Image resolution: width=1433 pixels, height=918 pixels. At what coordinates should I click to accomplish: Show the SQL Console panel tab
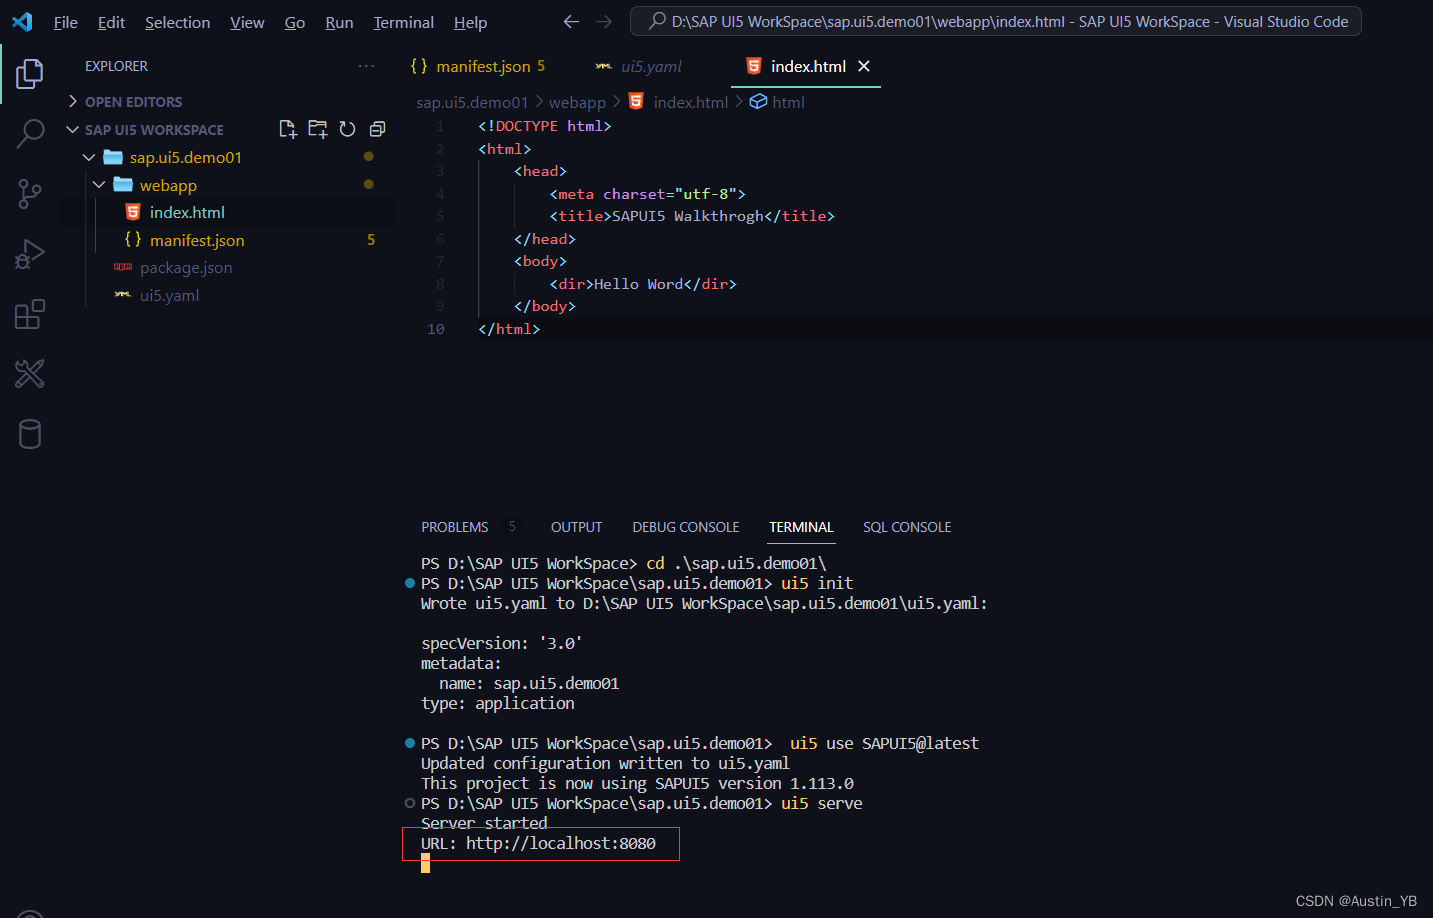(907, 527)
